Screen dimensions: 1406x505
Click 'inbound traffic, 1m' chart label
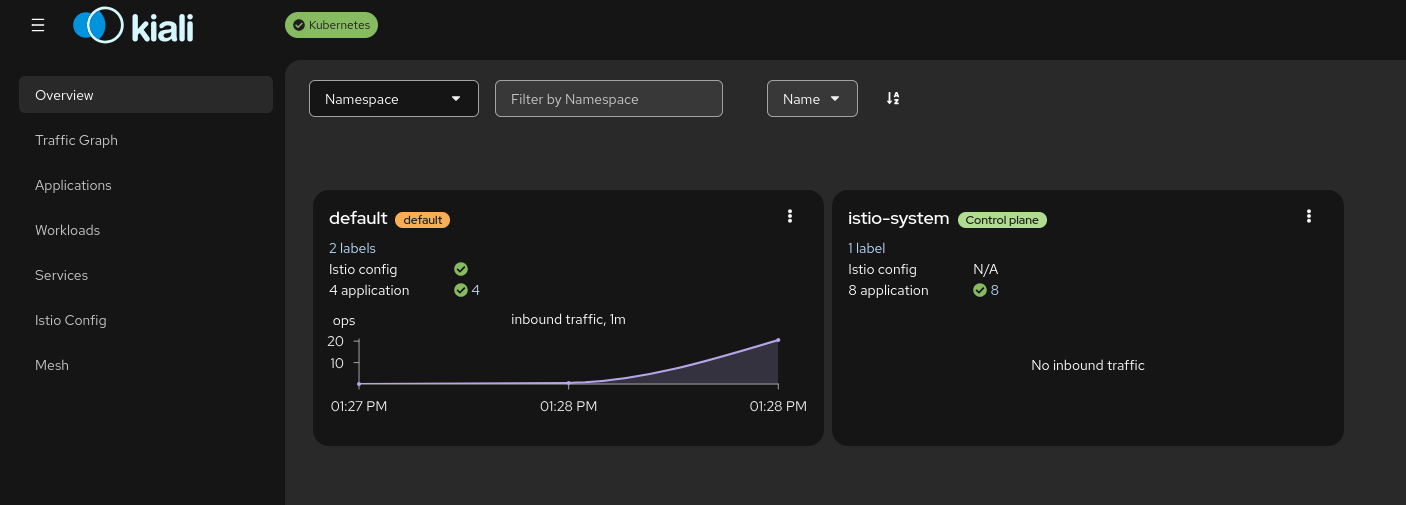[568, 319]
